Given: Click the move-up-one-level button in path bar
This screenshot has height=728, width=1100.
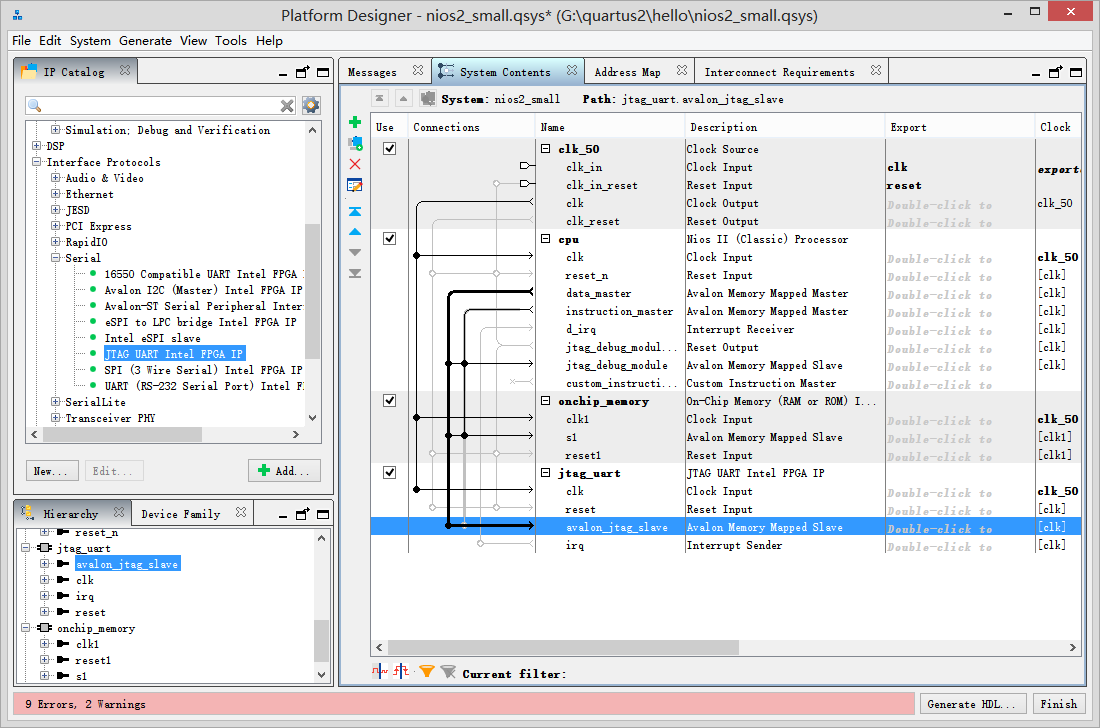Looking at the screenshot, I should pos(403,98).
